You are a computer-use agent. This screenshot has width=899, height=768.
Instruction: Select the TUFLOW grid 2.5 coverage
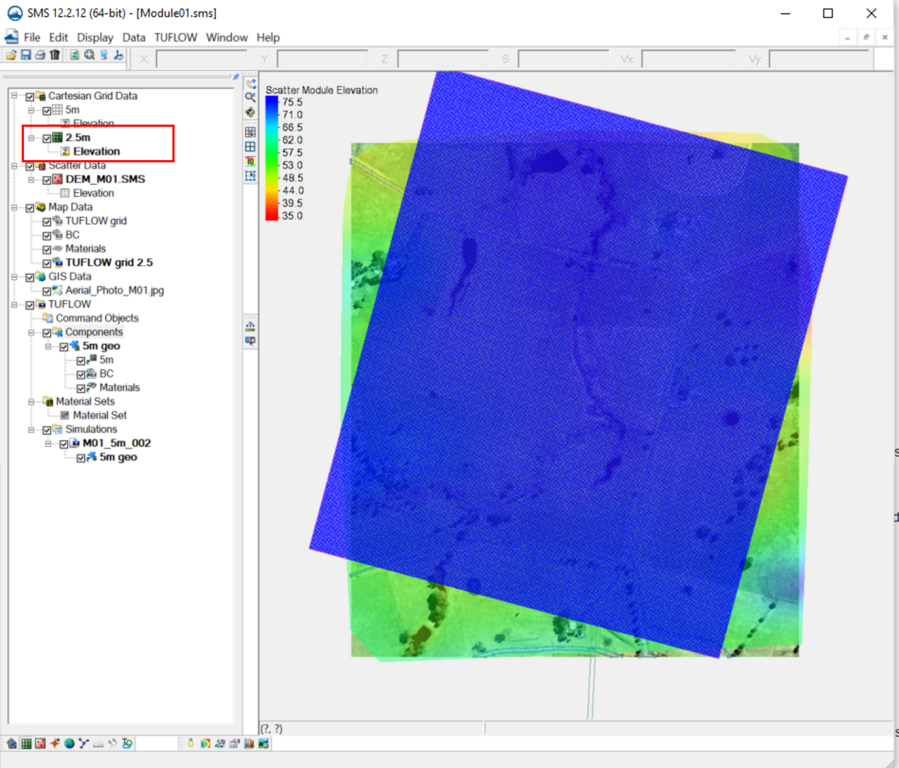coord(109,263)
